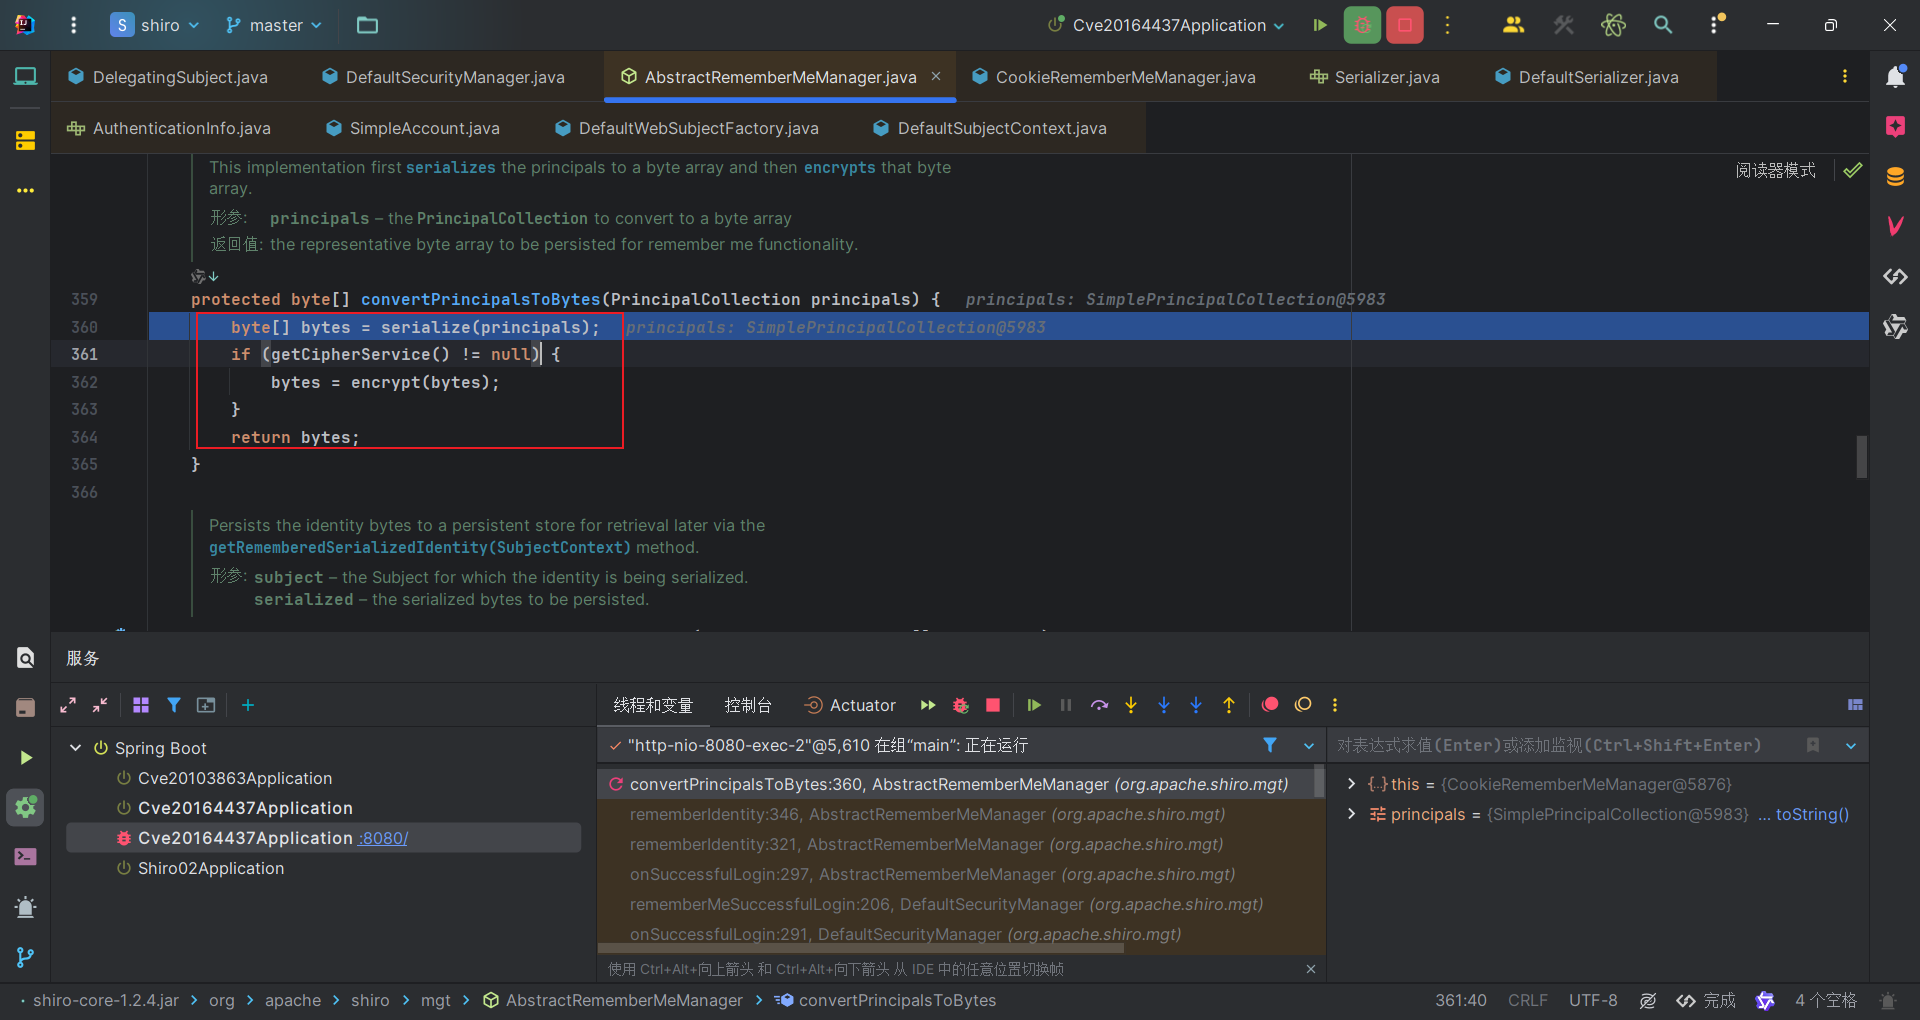Toggle debugger layout settings icon
The width and height of the screenshot is (1920, 1020).
tap(1855, 705)
